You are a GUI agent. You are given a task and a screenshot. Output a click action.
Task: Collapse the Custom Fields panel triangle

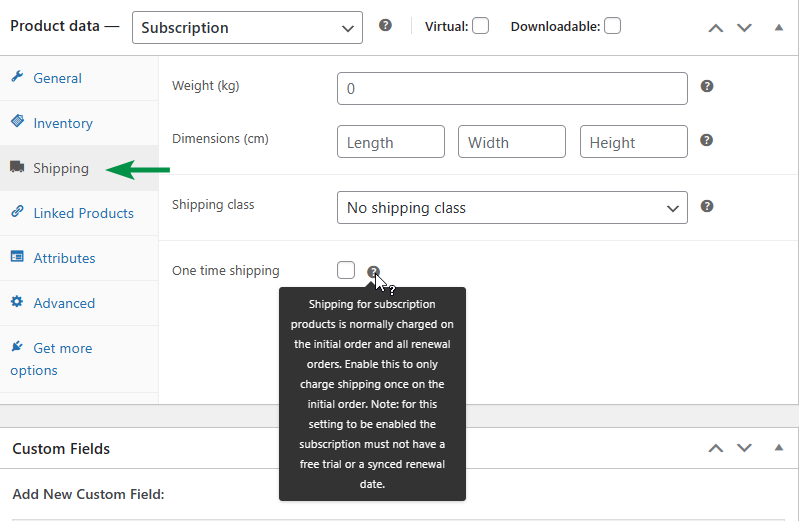[778, 449]
